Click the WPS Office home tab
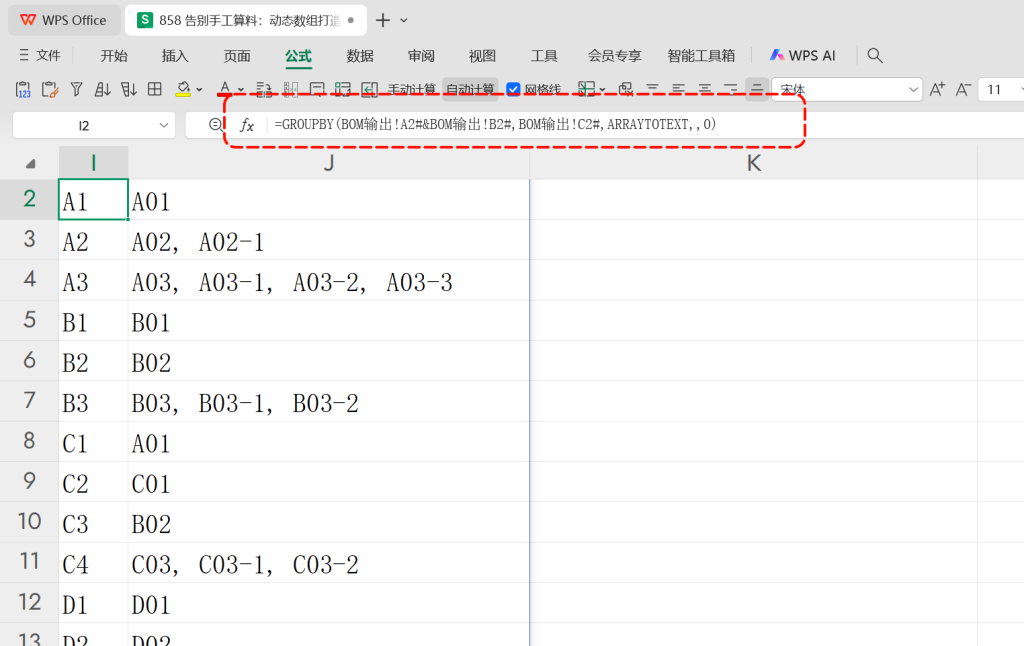The image size is (1024, 646). [x=64, y=20]
